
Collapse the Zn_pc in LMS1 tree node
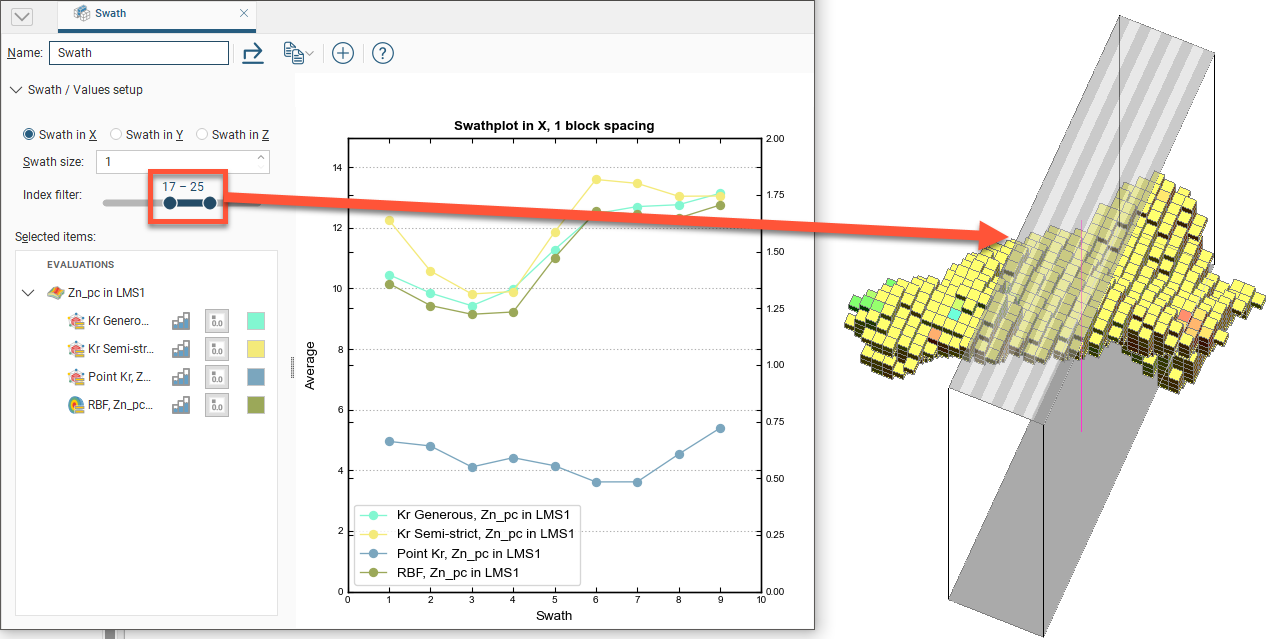pos(28,293)
